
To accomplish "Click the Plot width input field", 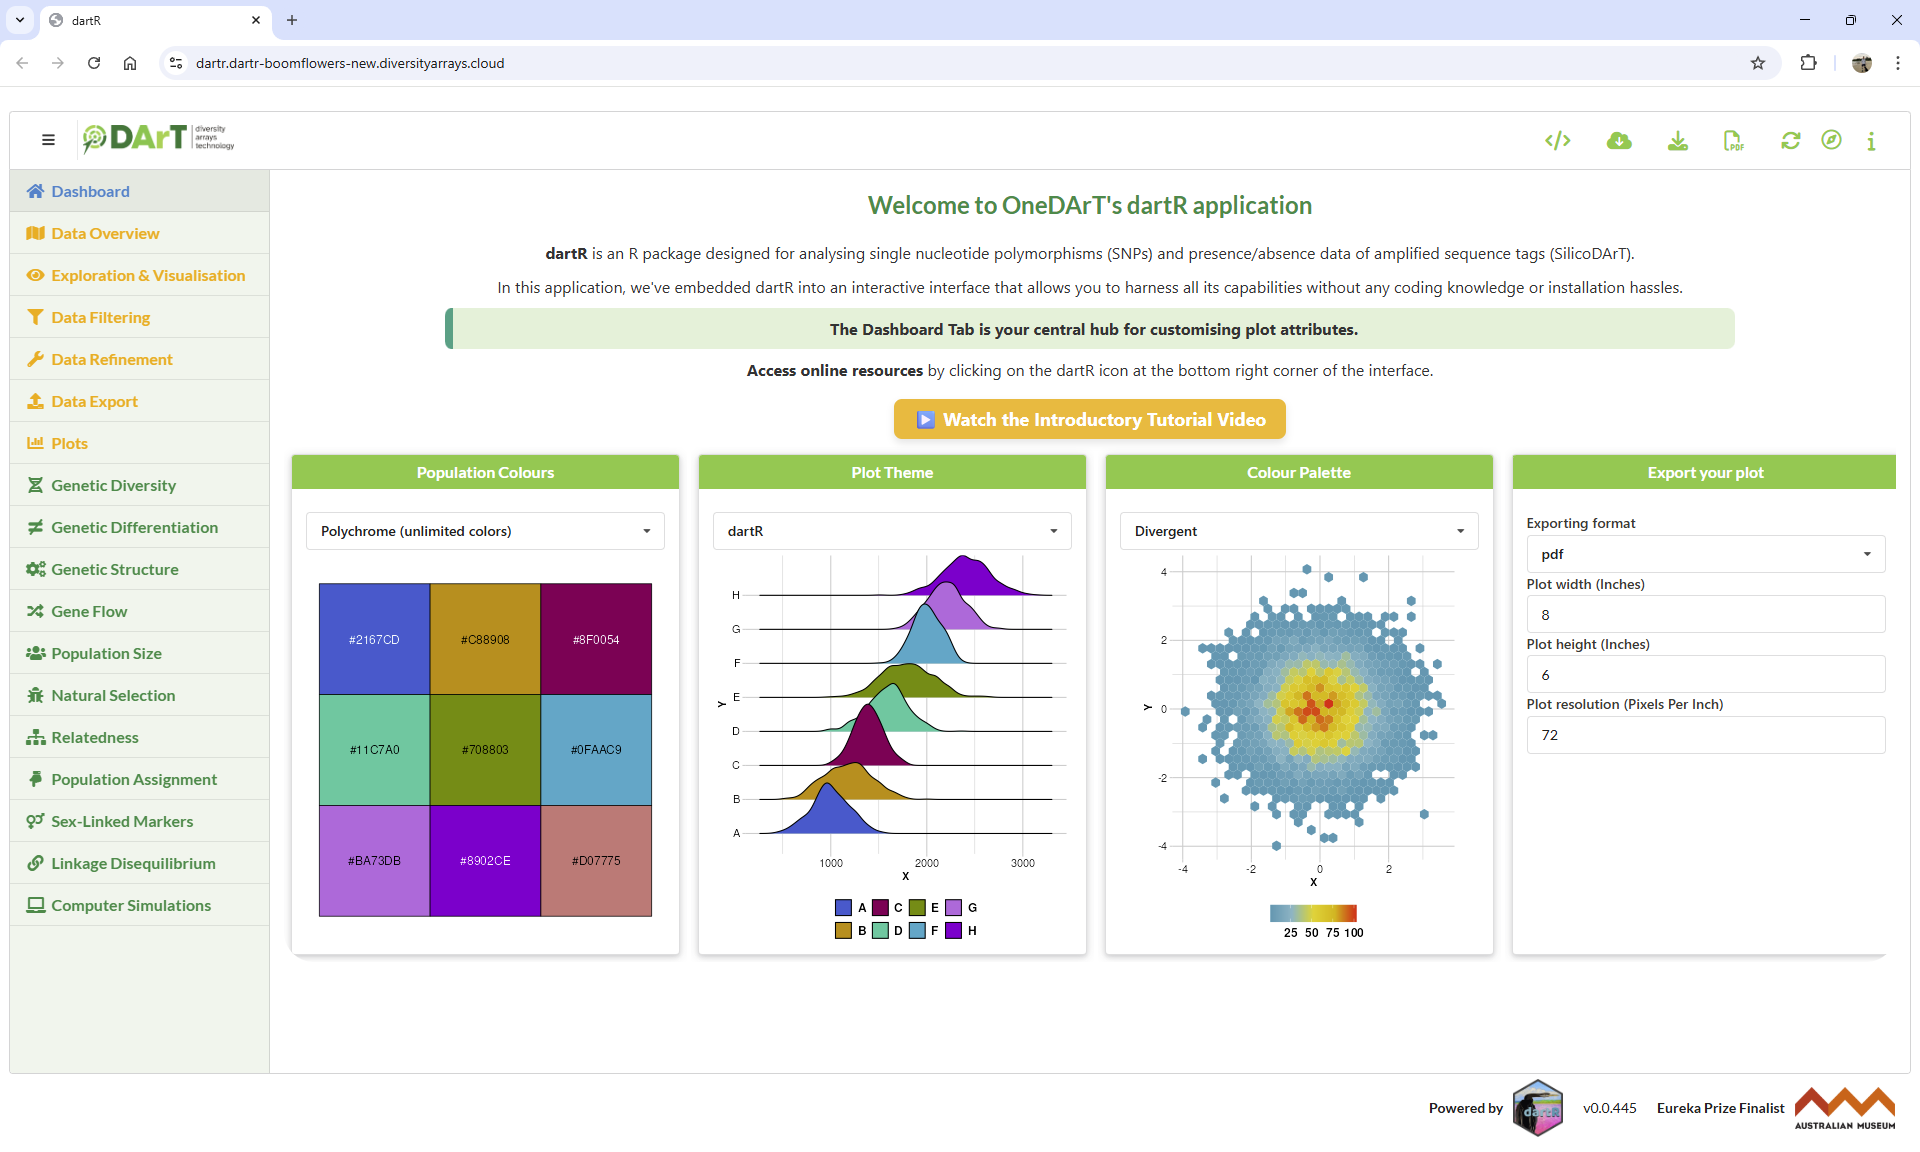I will (x=1706, y=615).
